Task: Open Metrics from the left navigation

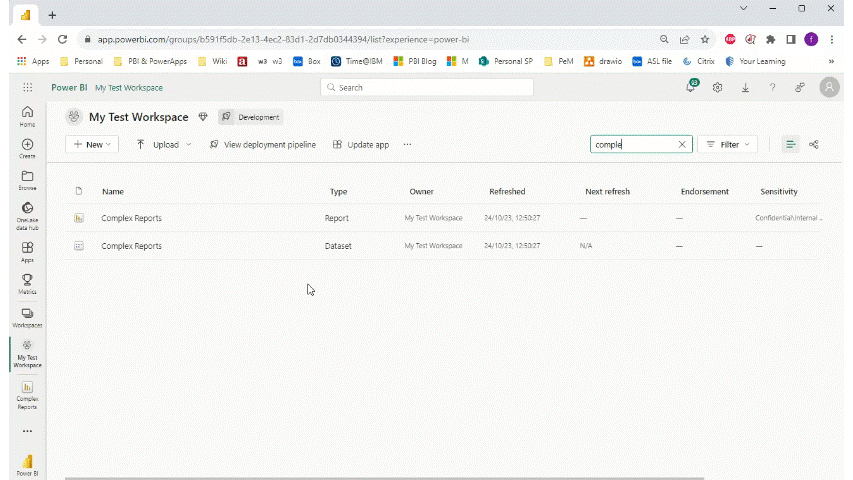Action: coord(27,283)
